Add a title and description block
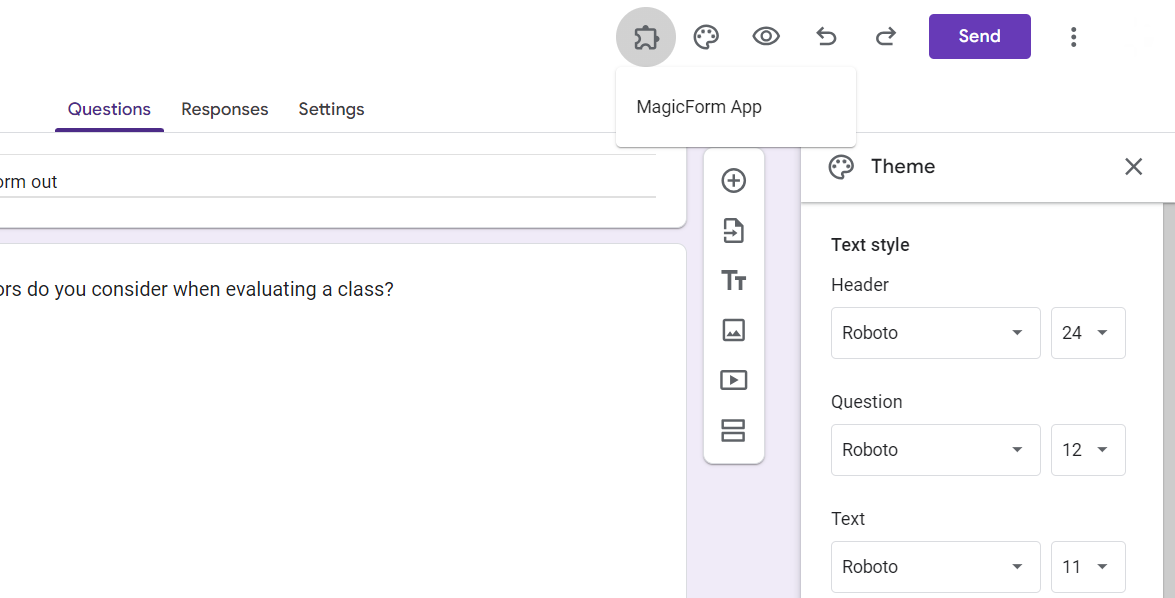This screenshot has width=1175, height=598. click(x=734, y=281)
